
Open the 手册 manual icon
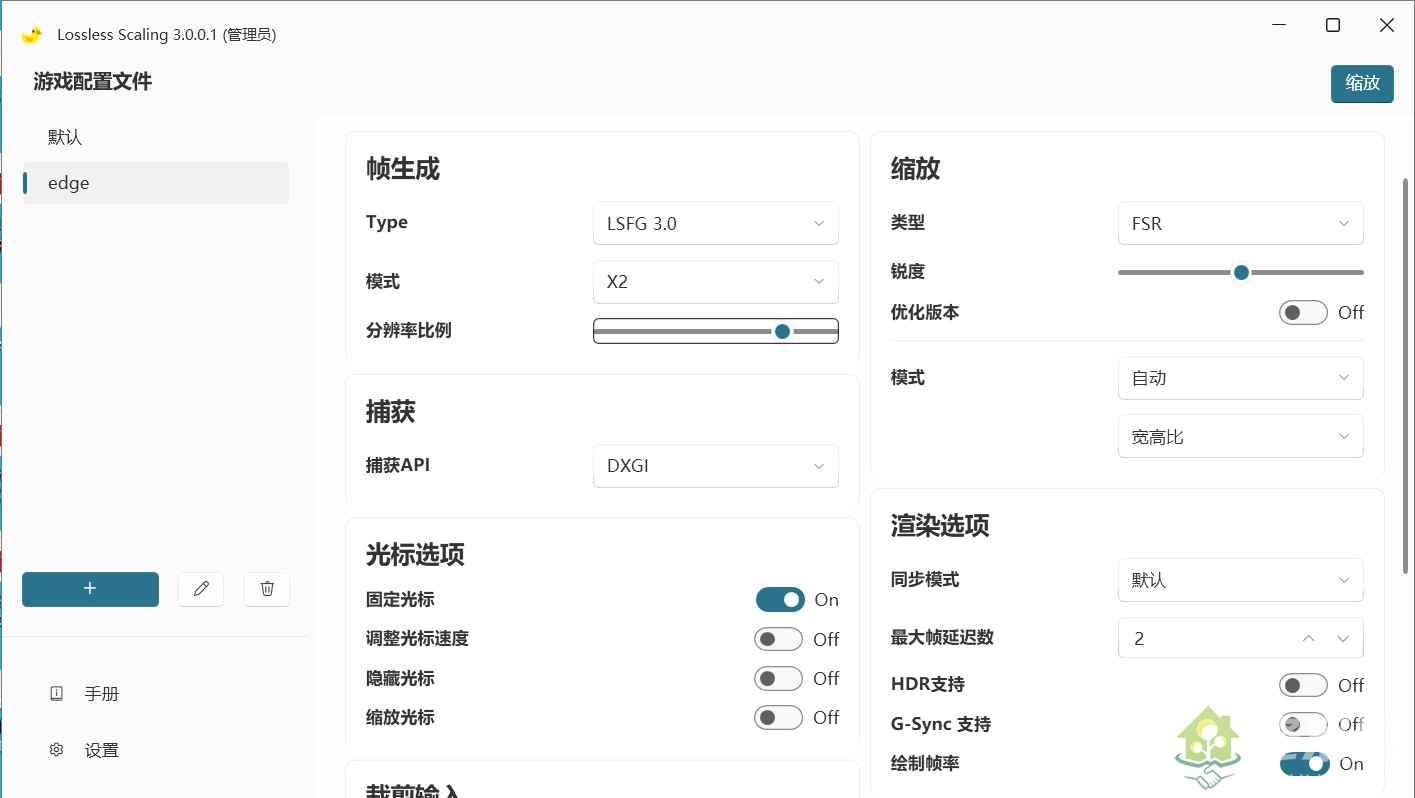tap(57, 693)
